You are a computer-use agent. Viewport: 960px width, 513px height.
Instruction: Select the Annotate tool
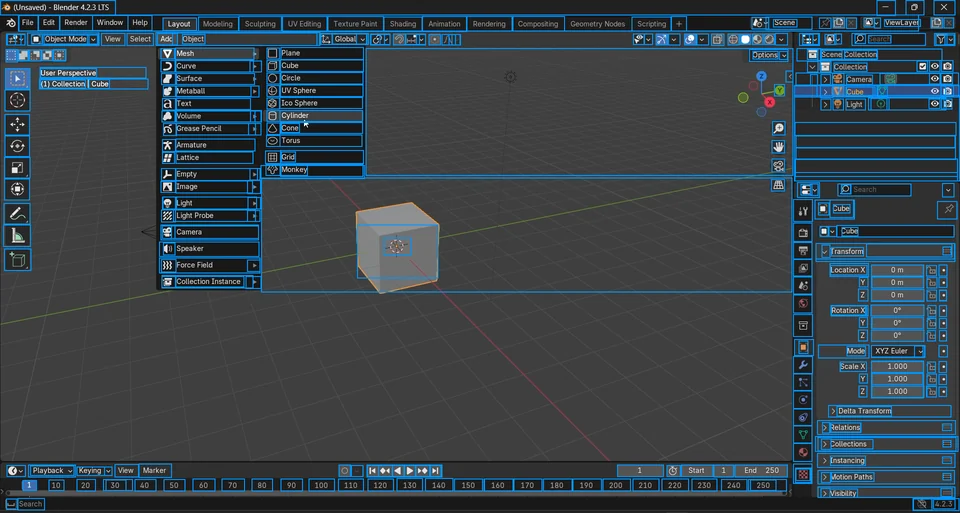17,214
